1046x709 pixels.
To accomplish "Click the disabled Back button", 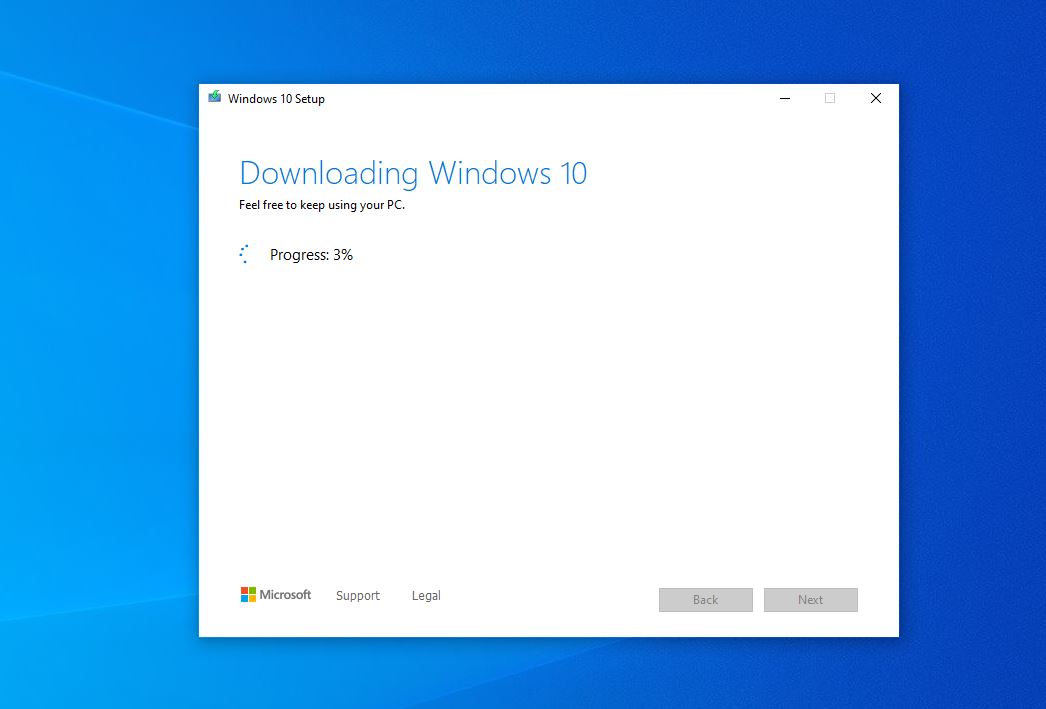I will pos(705,600).
